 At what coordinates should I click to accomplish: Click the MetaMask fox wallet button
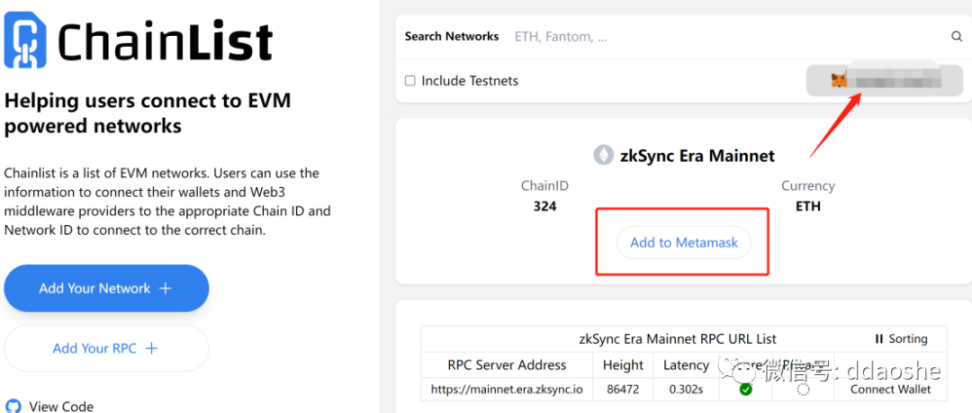pos(884,80)
